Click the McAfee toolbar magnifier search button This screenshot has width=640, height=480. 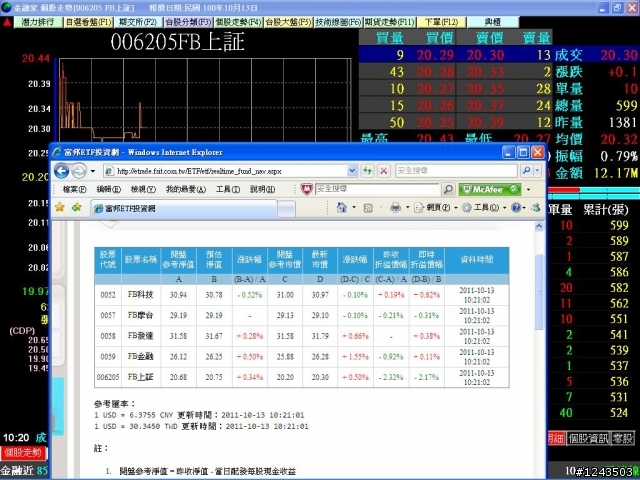pos(448,189)
